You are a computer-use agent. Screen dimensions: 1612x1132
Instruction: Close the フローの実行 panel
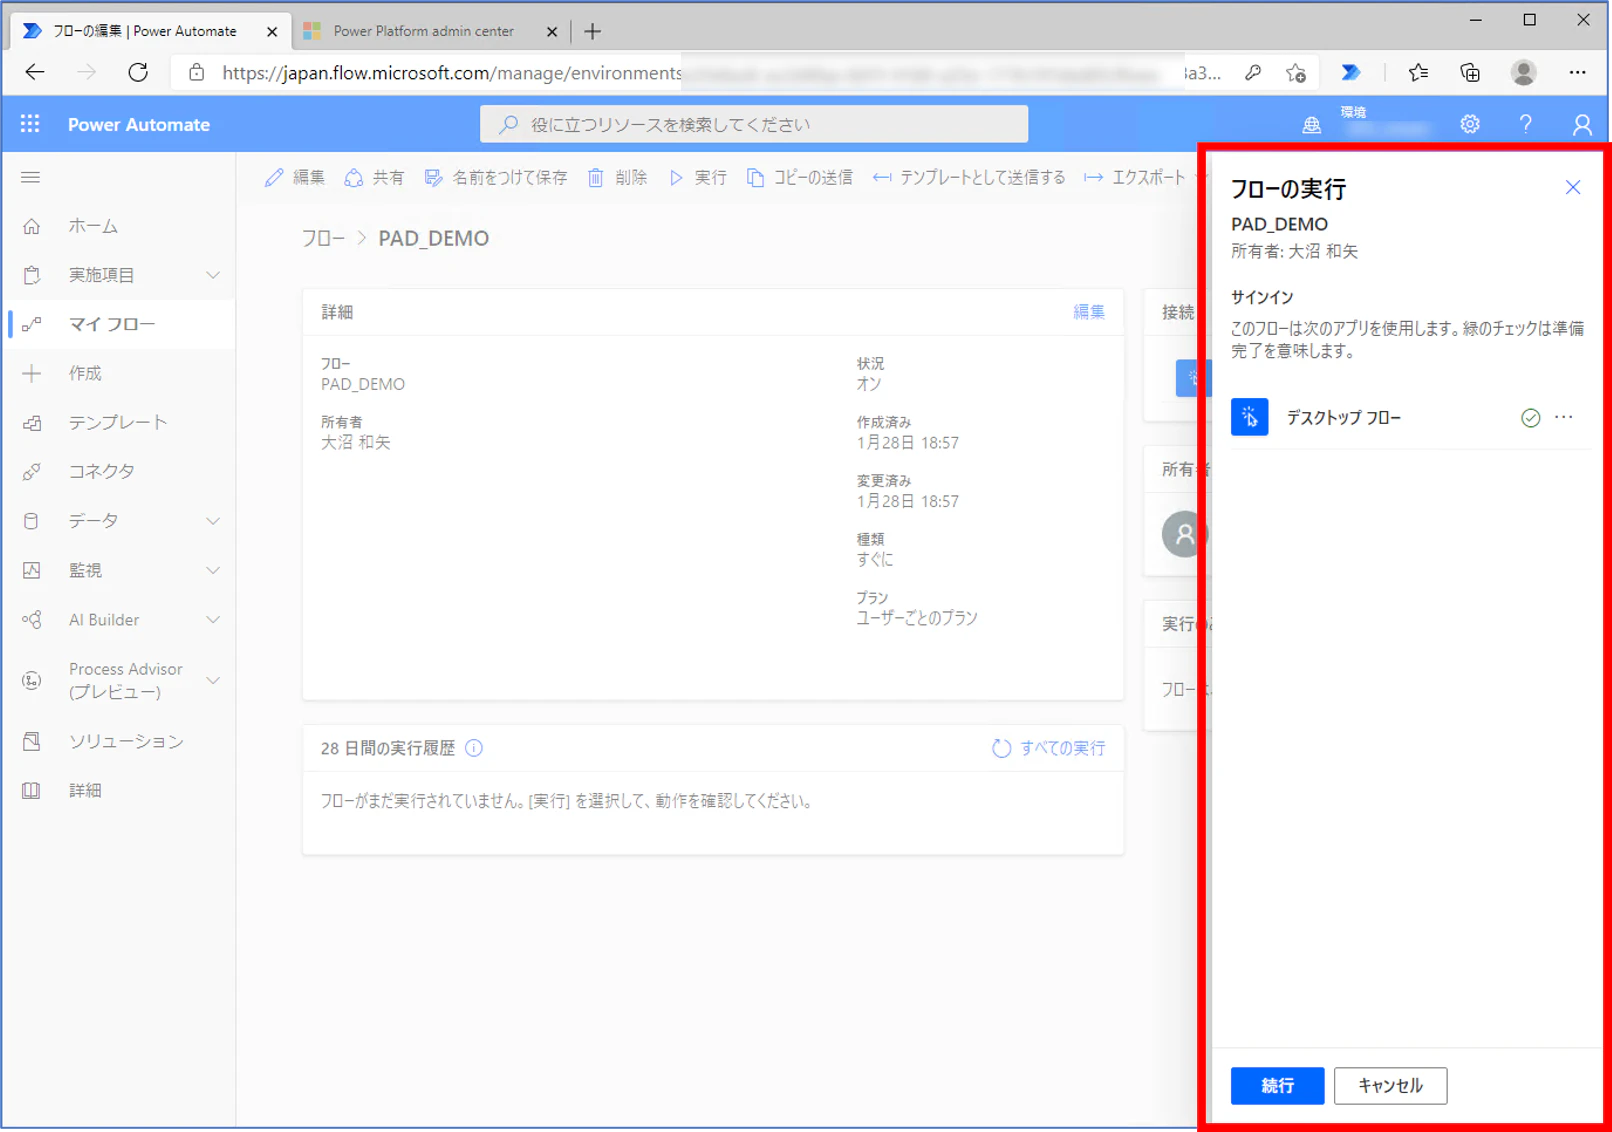pos(1573,187)
